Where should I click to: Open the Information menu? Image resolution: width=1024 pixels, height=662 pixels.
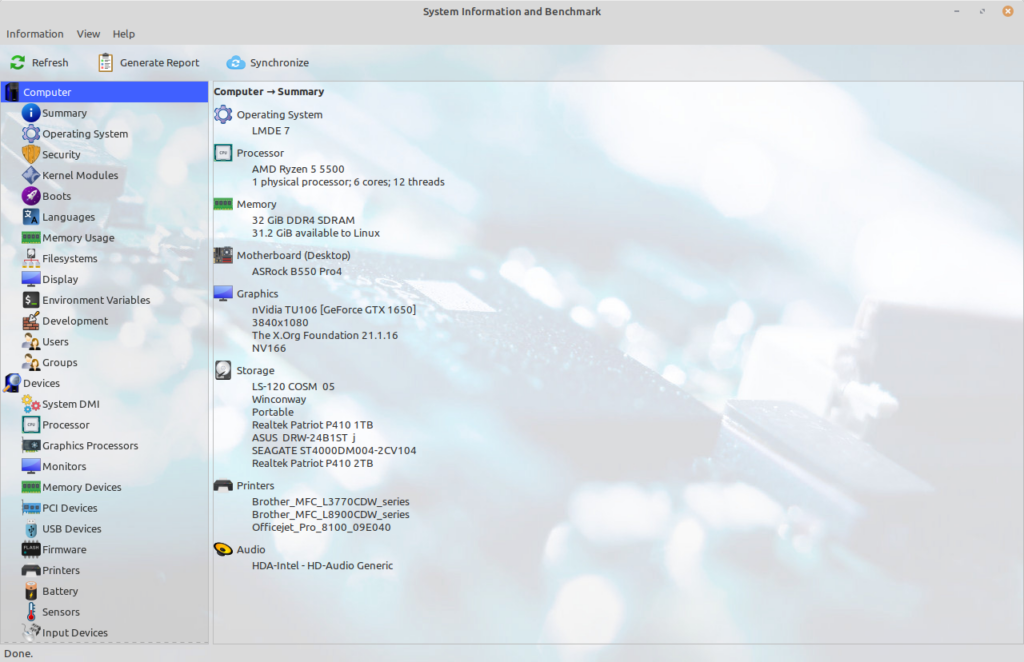(35, 34)
